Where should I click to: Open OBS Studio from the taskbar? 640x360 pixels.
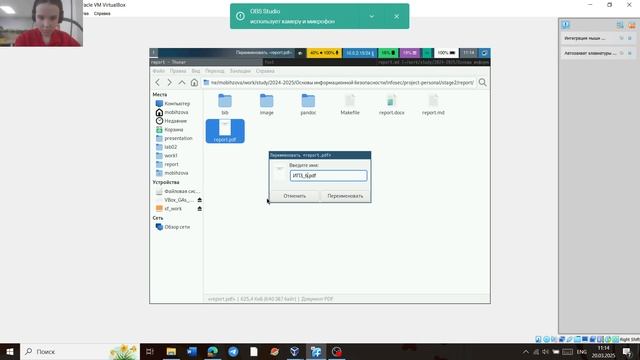(337, 351)
